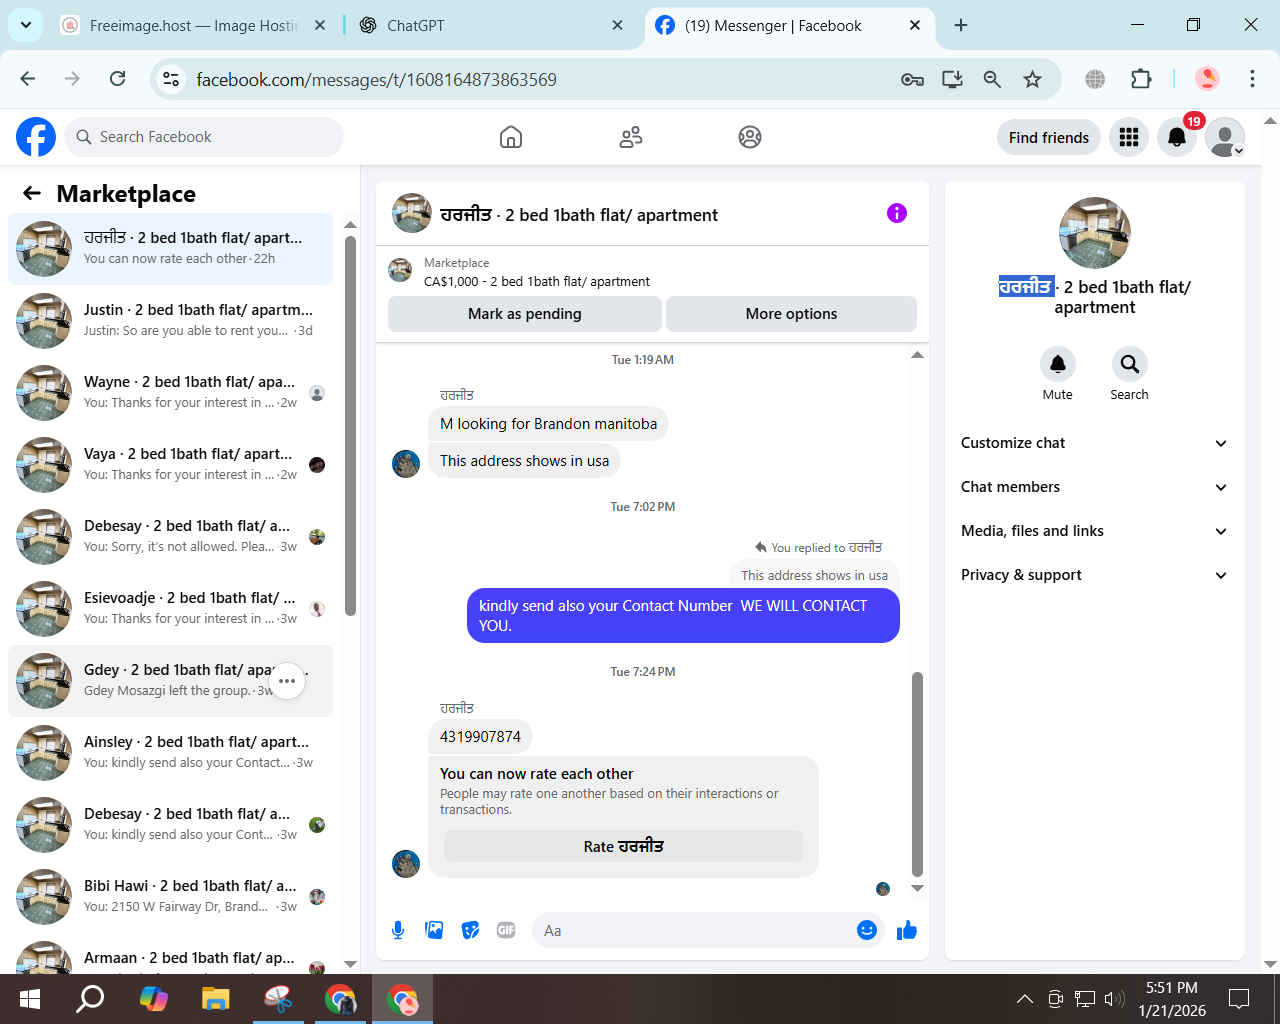
Task: Open Windows taskbar search
Action: (x=90, y=998)
